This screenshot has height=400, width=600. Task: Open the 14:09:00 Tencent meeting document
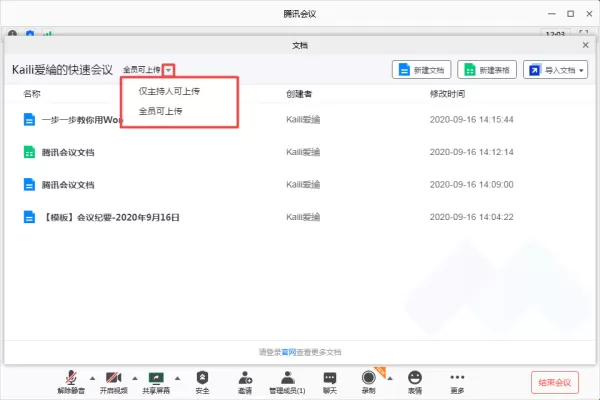coord(68,185)
